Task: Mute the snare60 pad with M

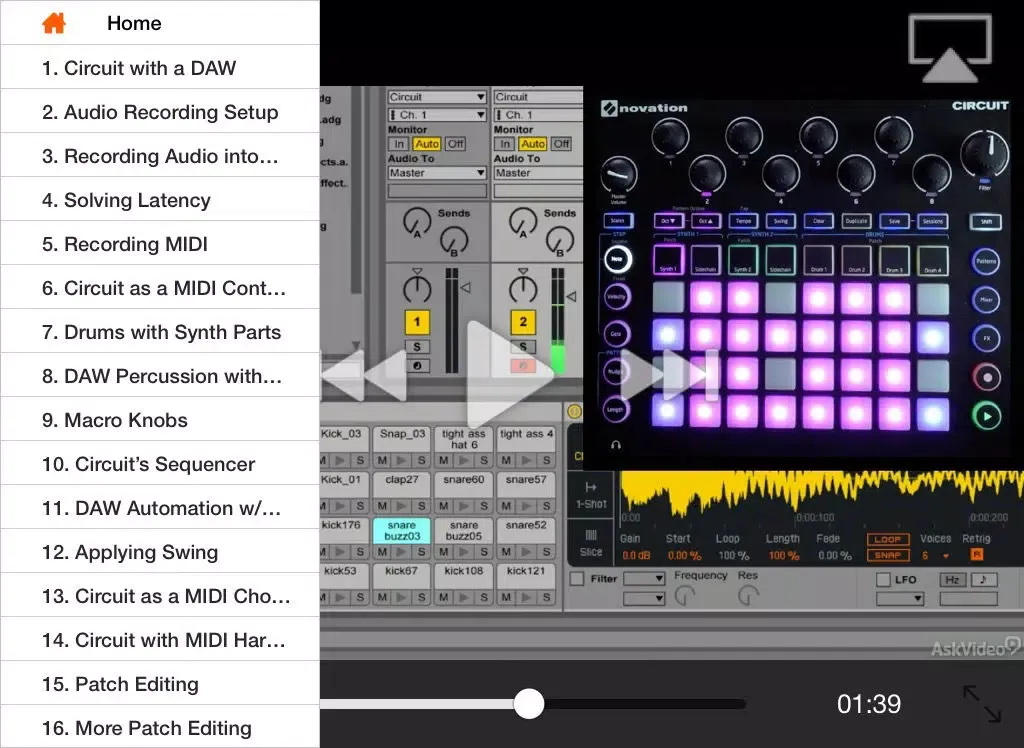Action: 444,506
